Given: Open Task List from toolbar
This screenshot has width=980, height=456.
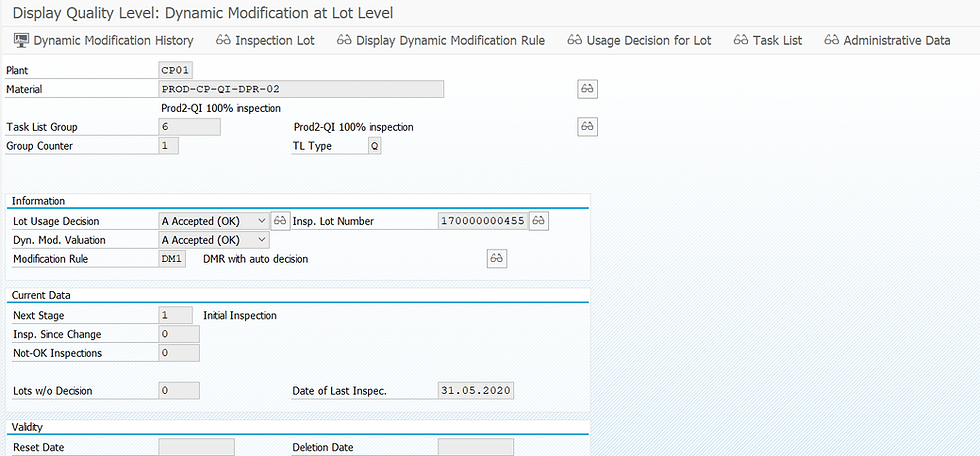Looking at the screenshot, I should click(768, 41).
